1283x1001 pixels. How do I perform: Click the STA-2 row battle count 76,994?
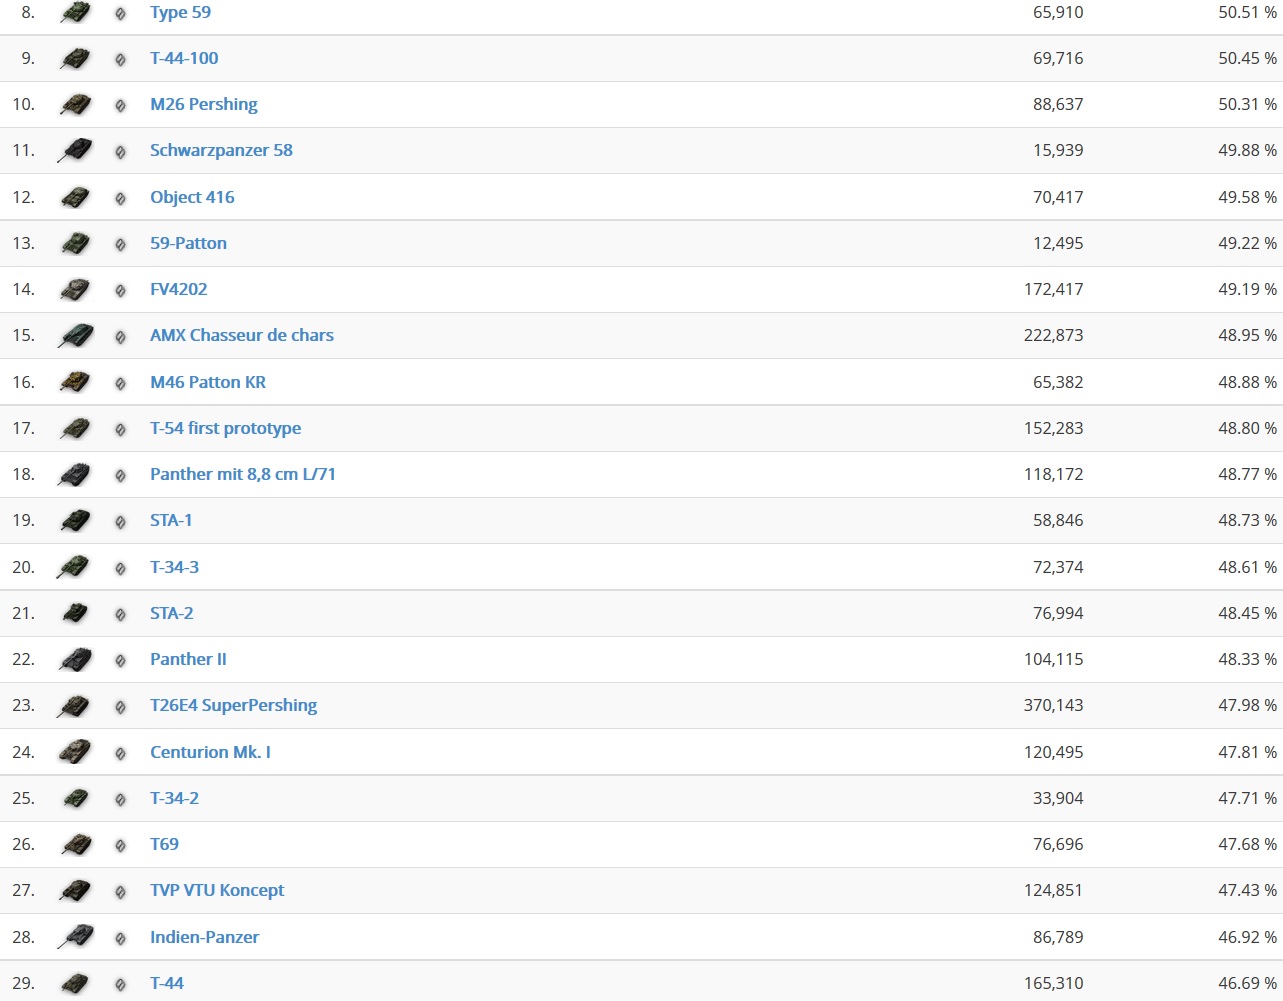pyautogui.click(x=1057, y=613)
